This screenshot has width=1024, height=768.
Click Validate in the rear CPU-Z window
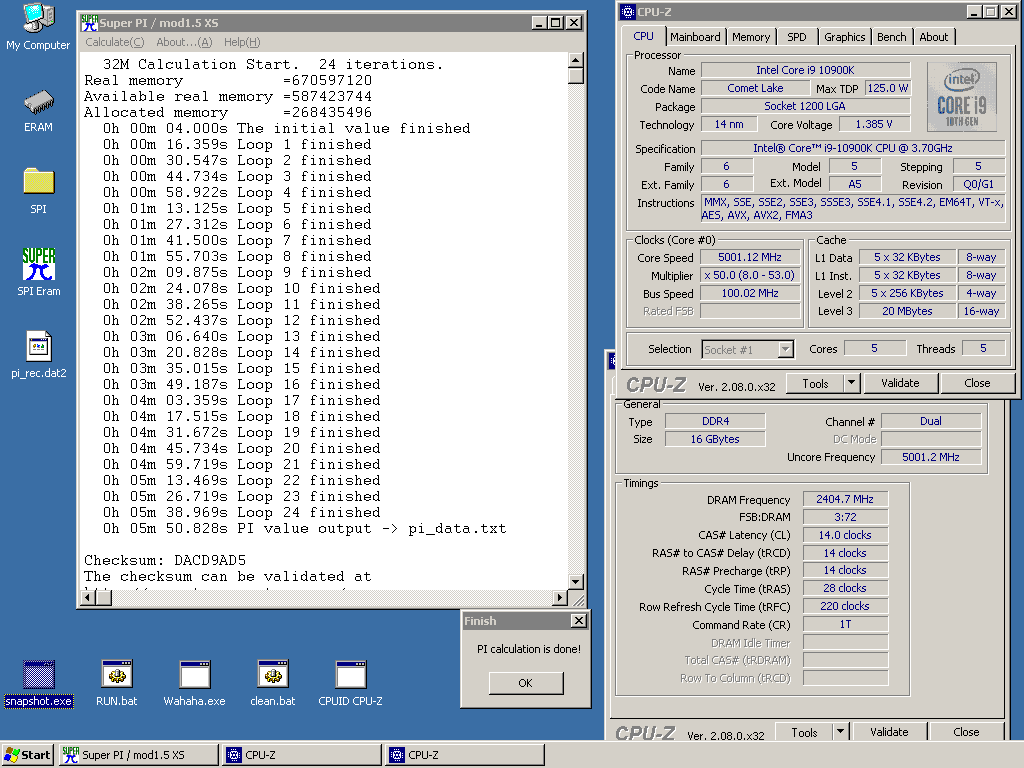click(889, 732)
